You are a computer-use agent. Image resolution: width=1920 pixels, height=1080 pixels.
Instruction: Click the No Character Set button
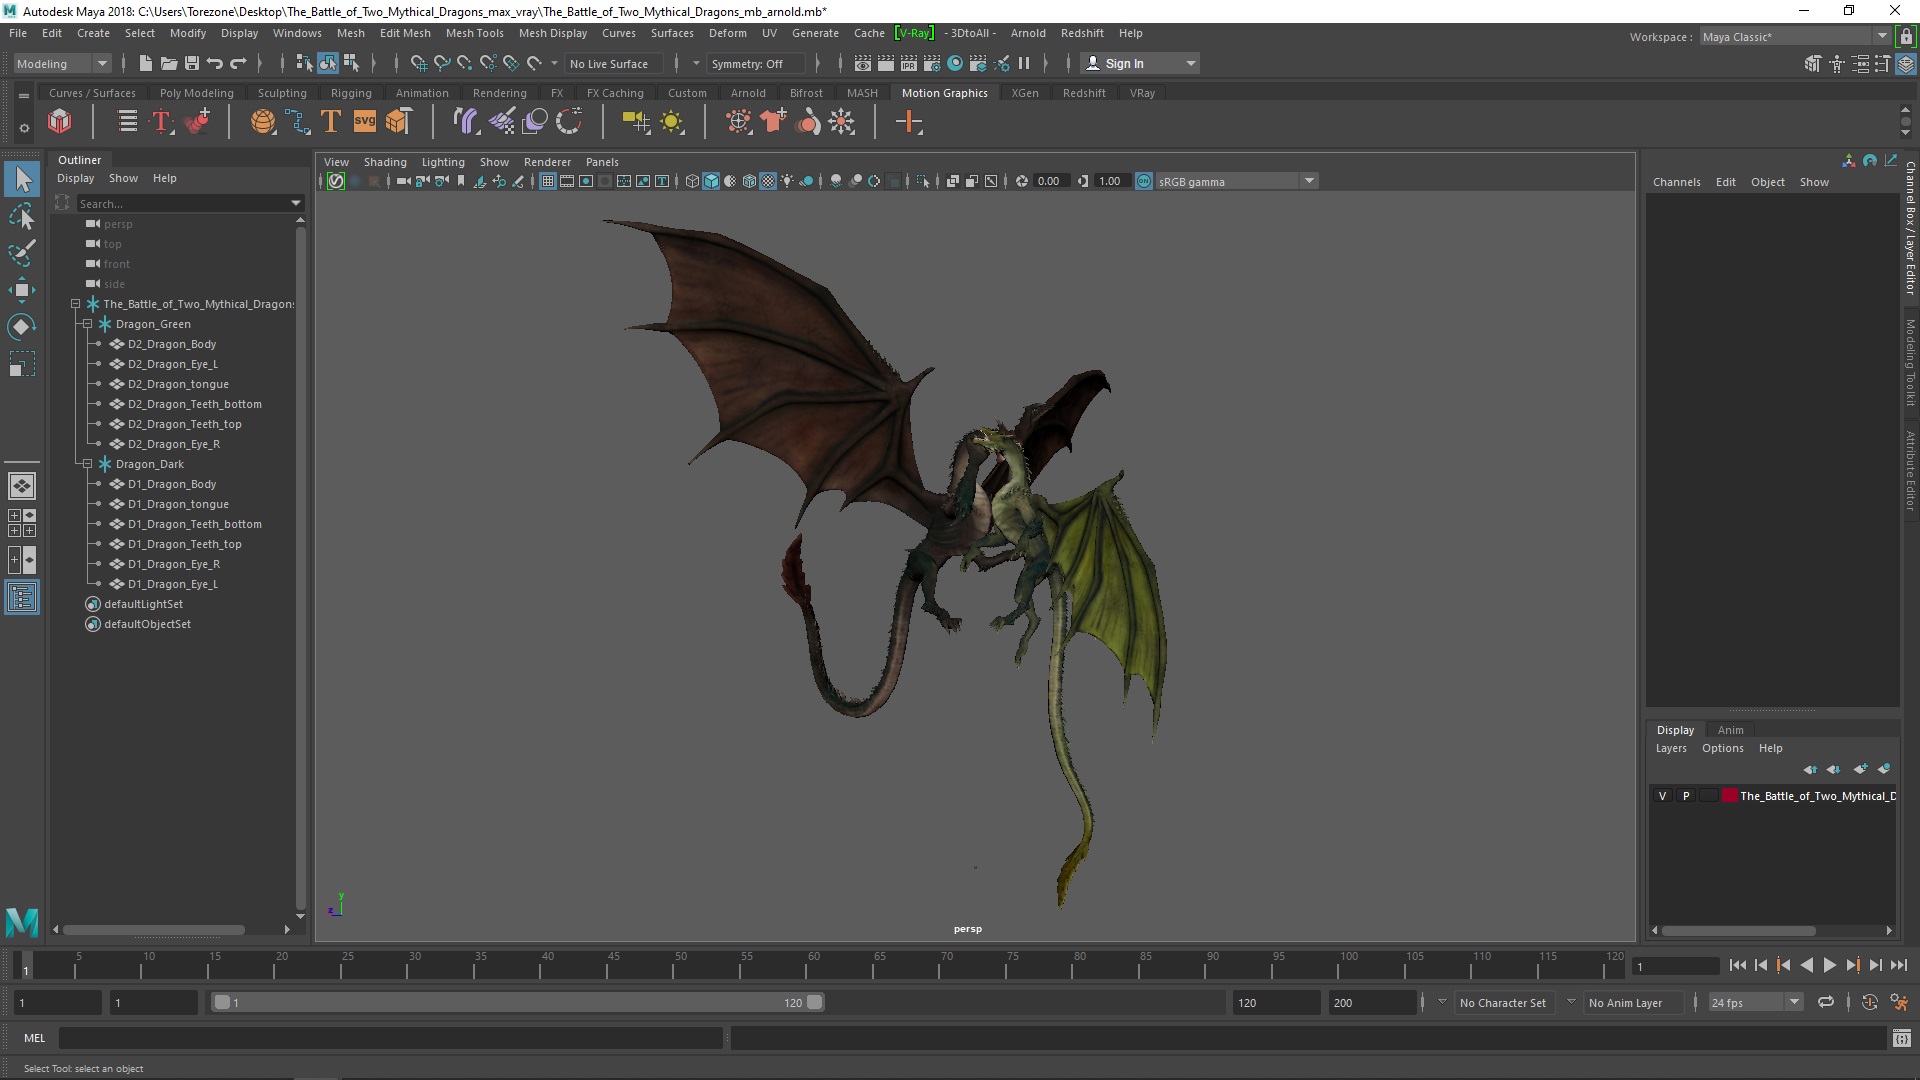[1502, 1002]
